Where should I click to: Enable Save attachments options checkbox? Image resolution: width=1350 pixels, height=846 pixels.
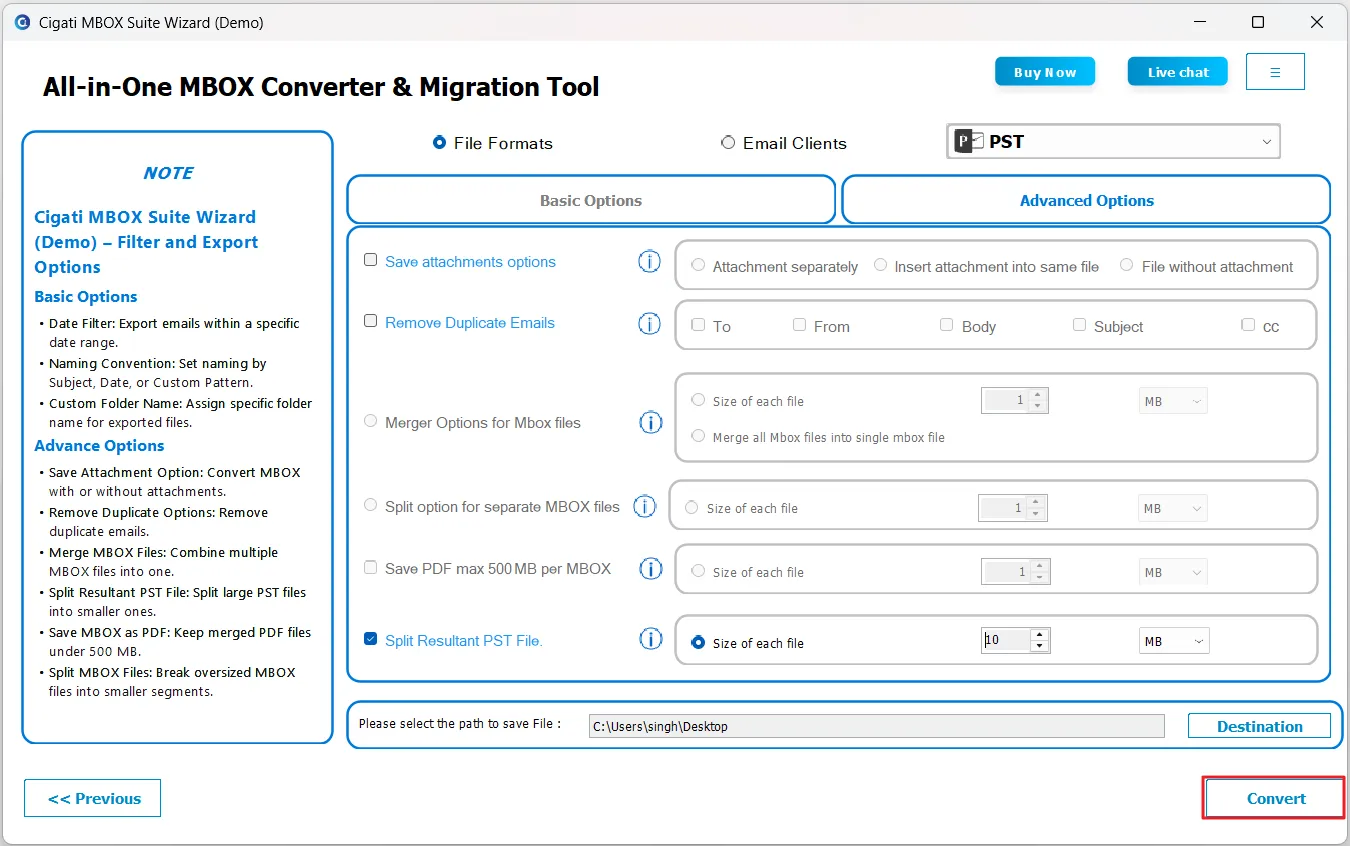(x=371, y=260)
